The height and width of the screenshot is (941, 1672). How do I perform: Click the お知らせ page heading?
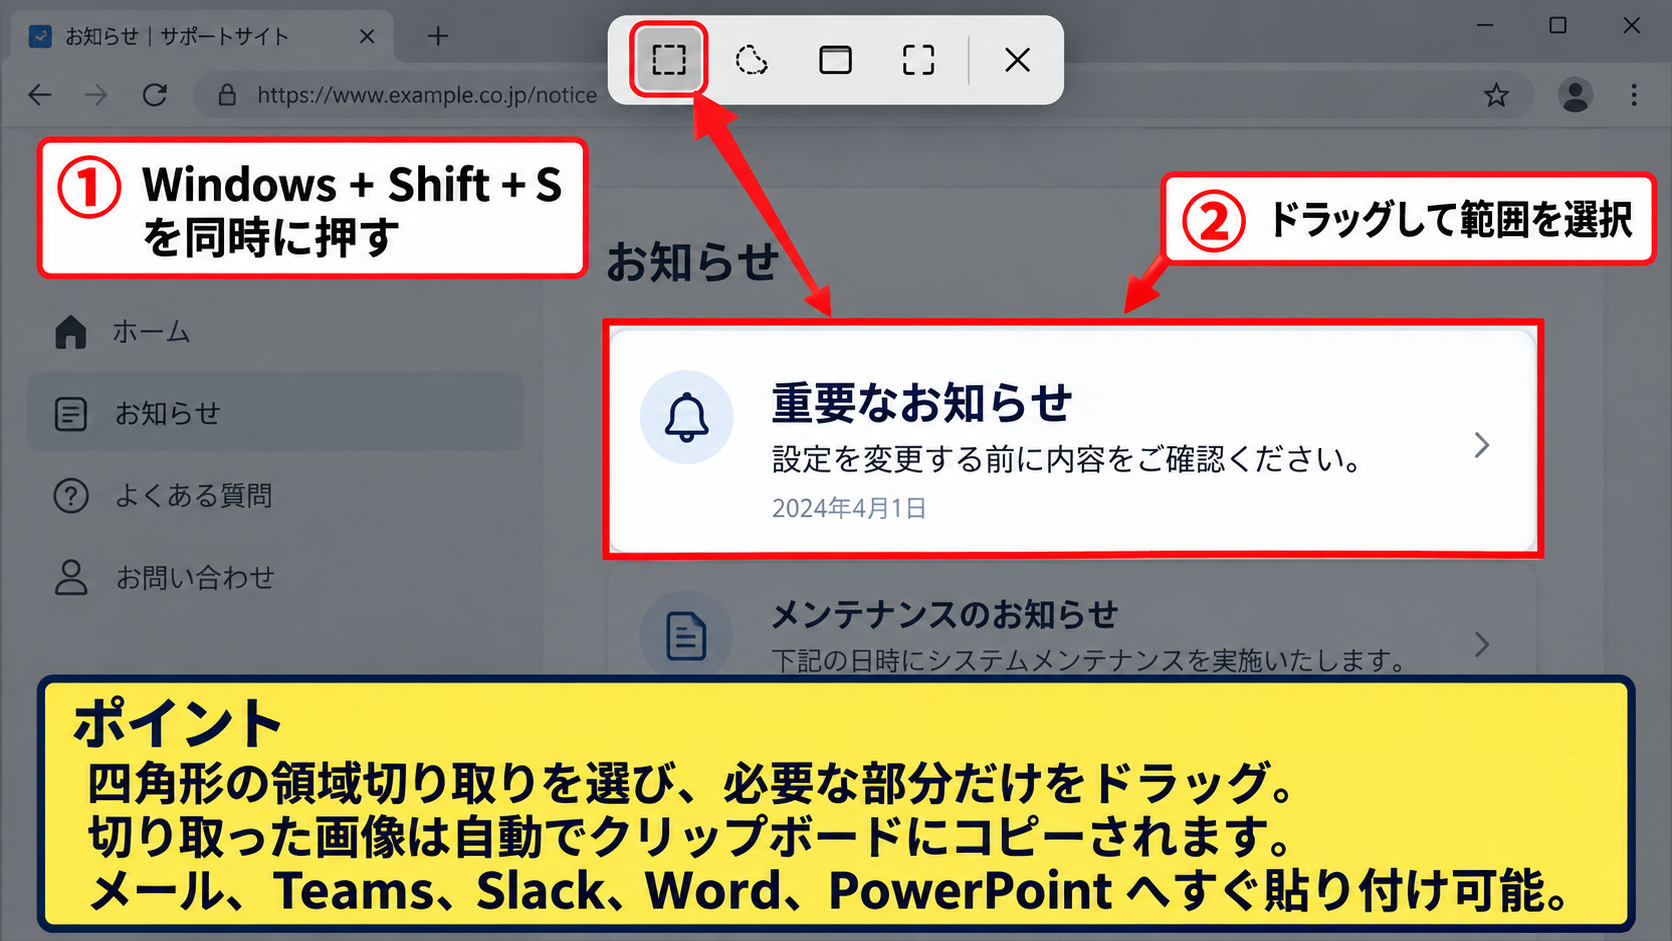pyautogui.click(x=692, y=262)
